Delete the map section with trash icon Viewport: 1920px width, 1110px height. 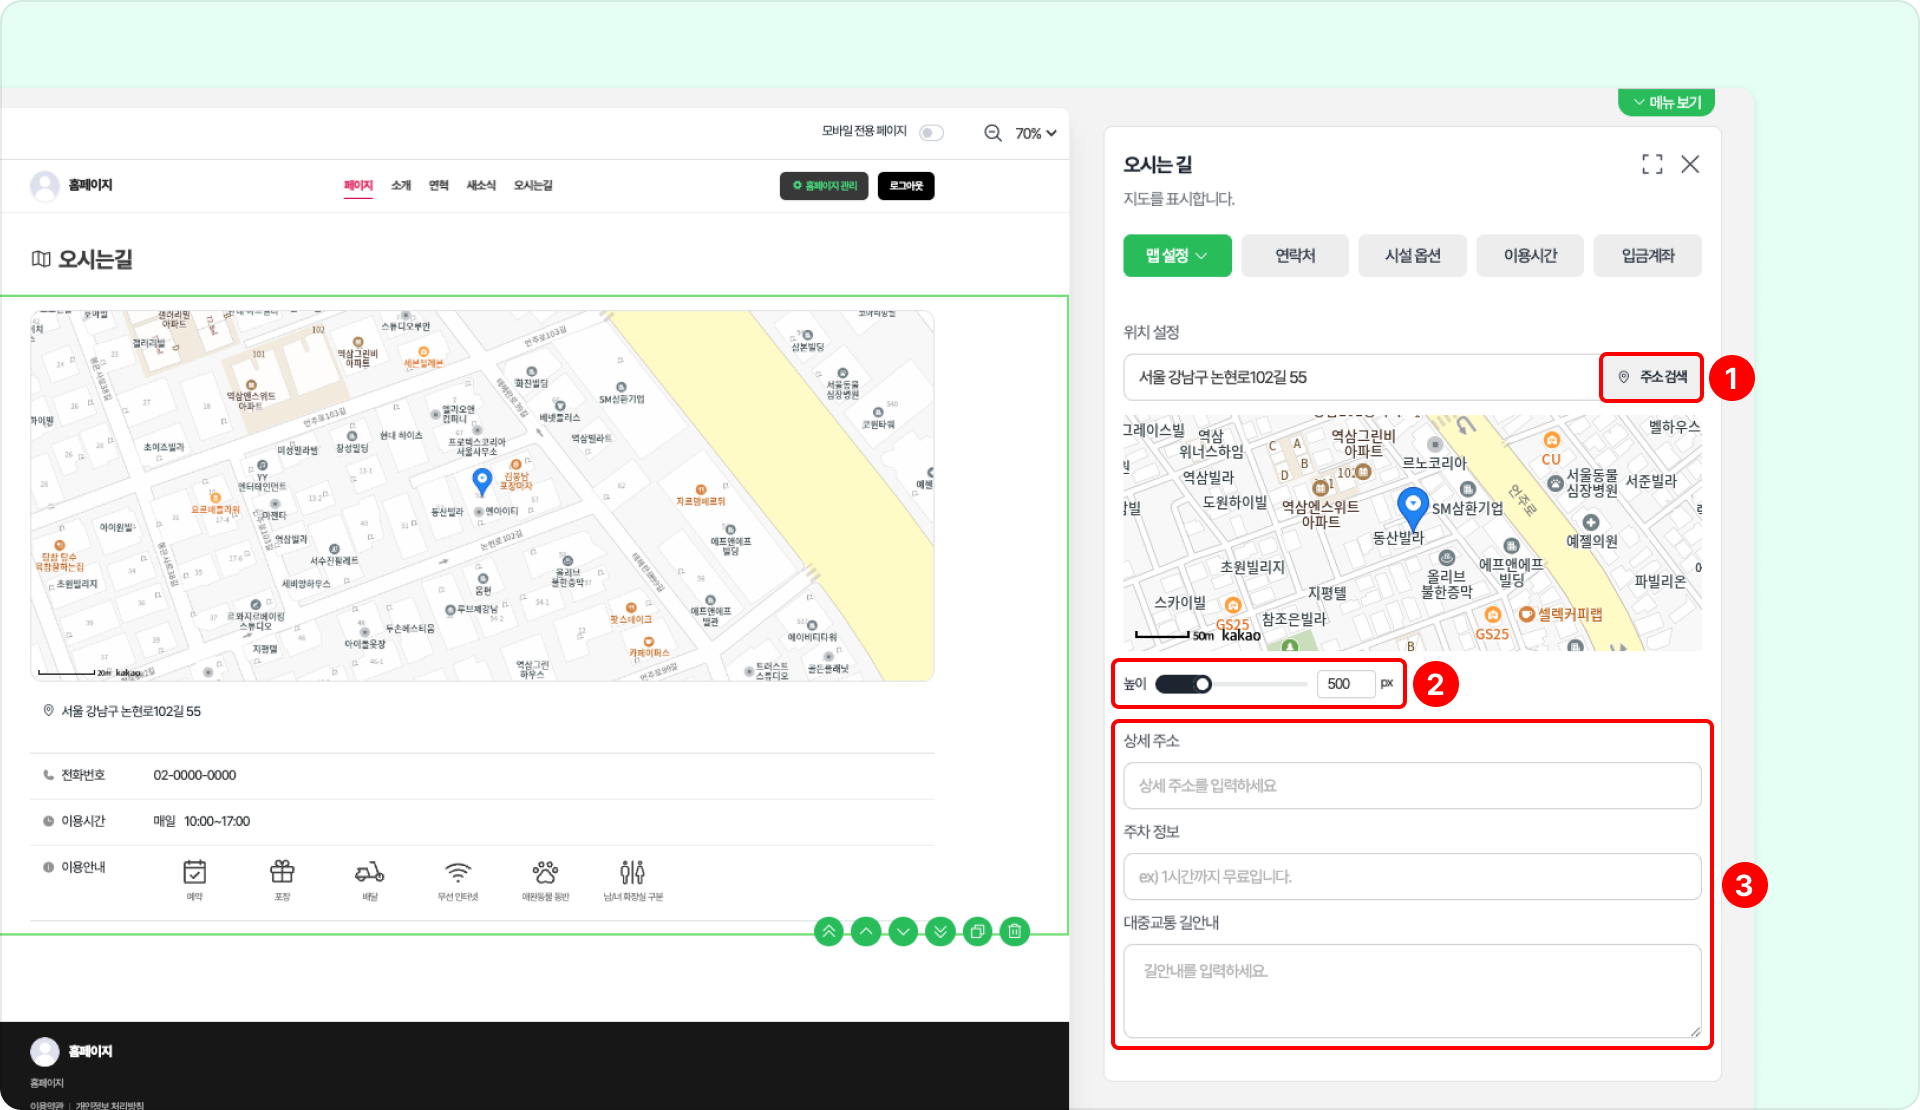1014,932
